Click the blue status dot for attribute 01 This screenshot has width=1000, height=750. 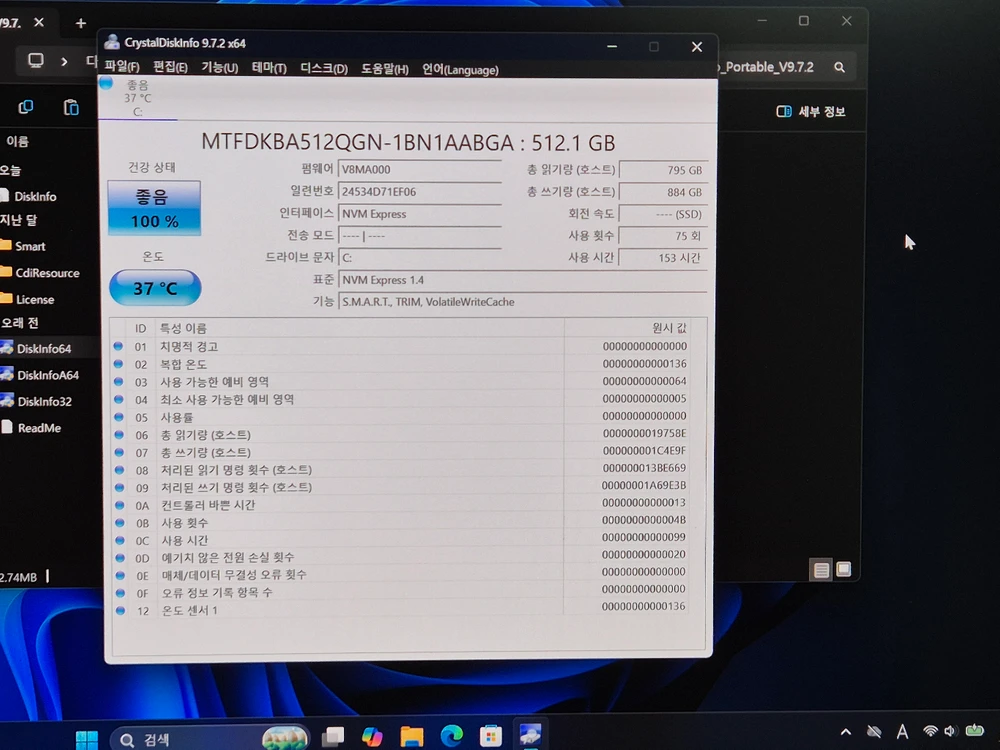tap(118, 346)
